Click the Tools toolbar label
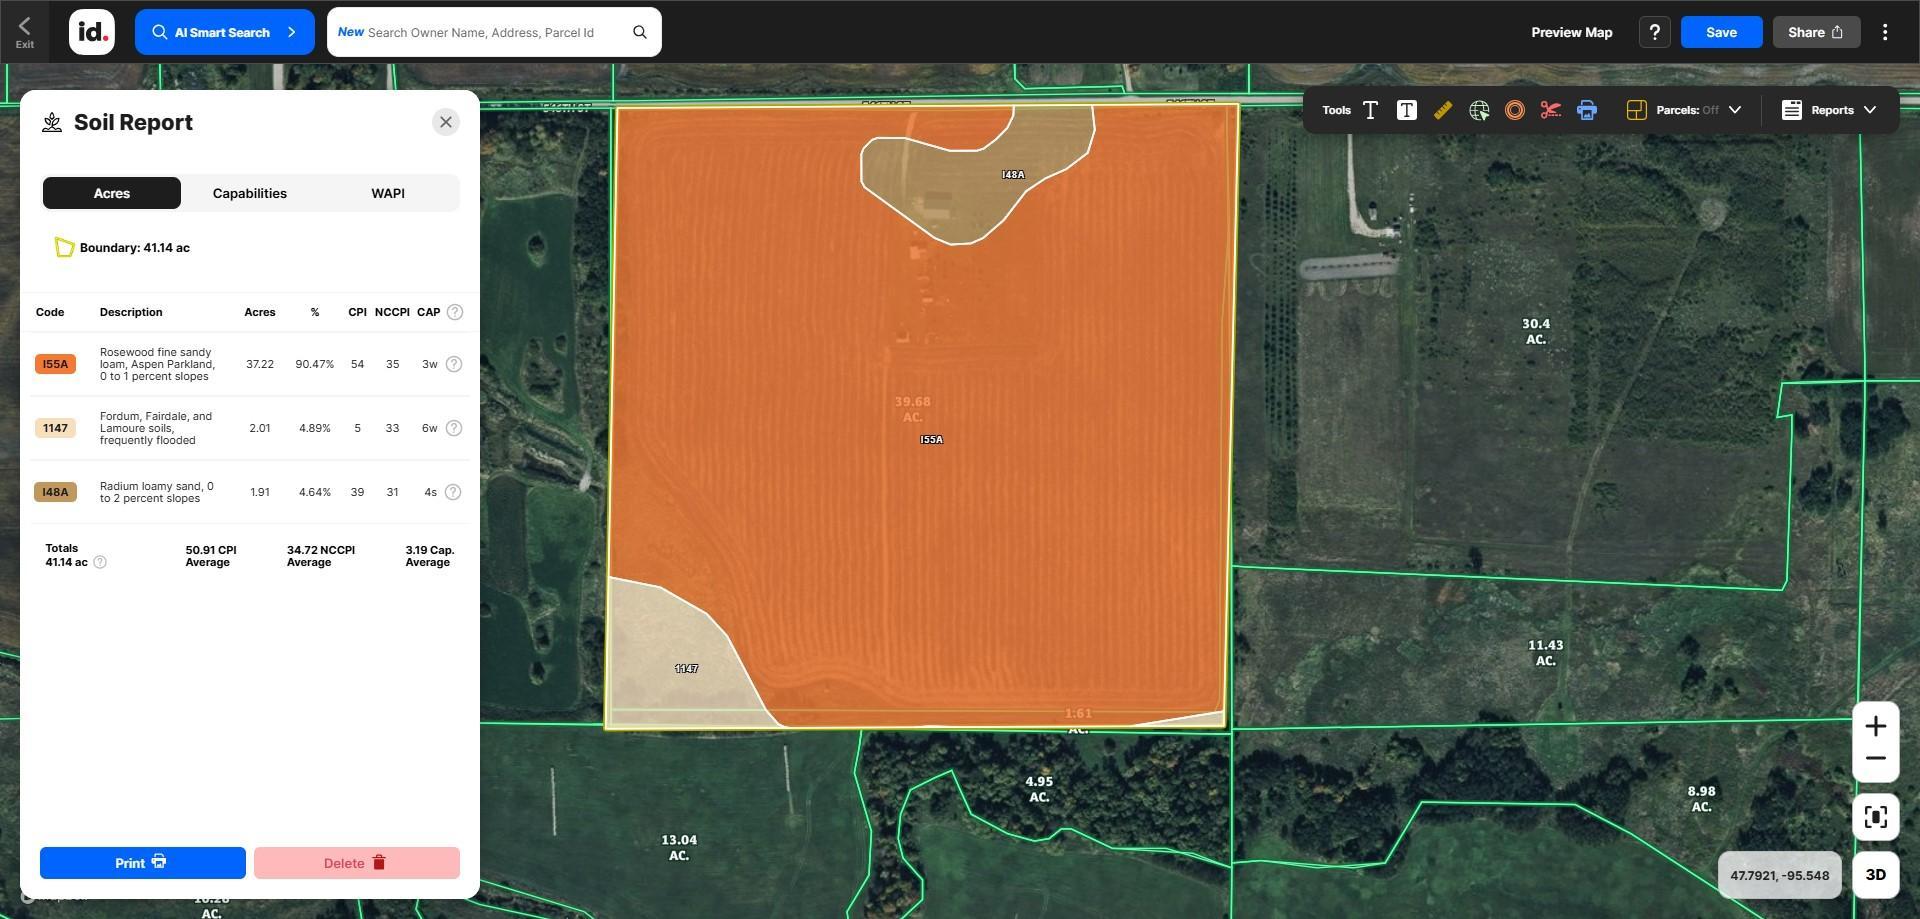This screenshot has height=919, width=1920. [1336, 110]
